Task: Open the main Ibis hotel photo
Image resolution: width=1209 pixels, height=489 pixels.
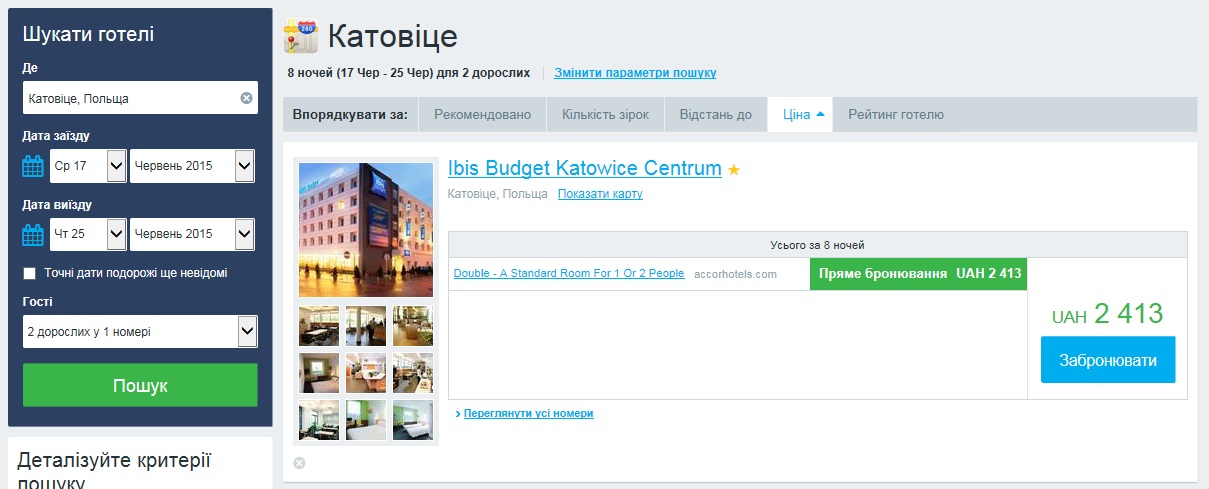Action: click(366, 230)
